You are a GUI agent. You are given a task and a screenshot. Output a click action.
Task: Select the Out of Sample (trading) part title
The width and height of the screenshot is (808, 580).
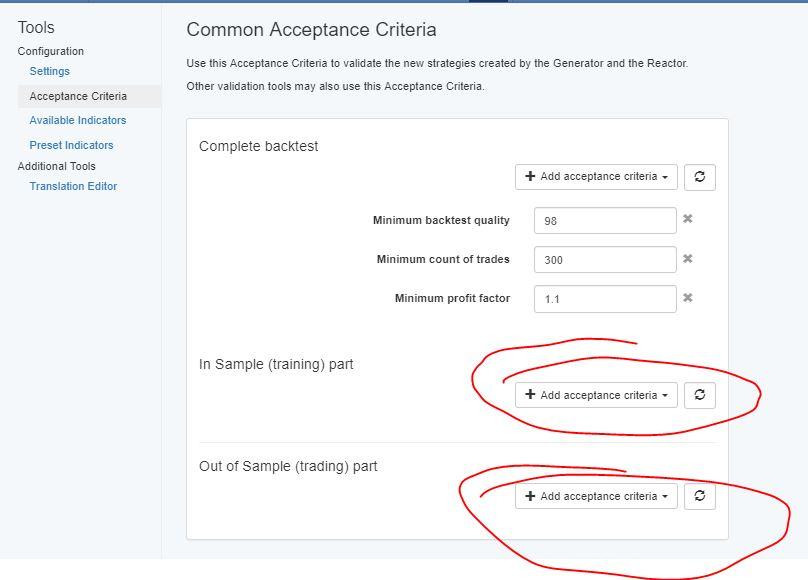[288, 466]
